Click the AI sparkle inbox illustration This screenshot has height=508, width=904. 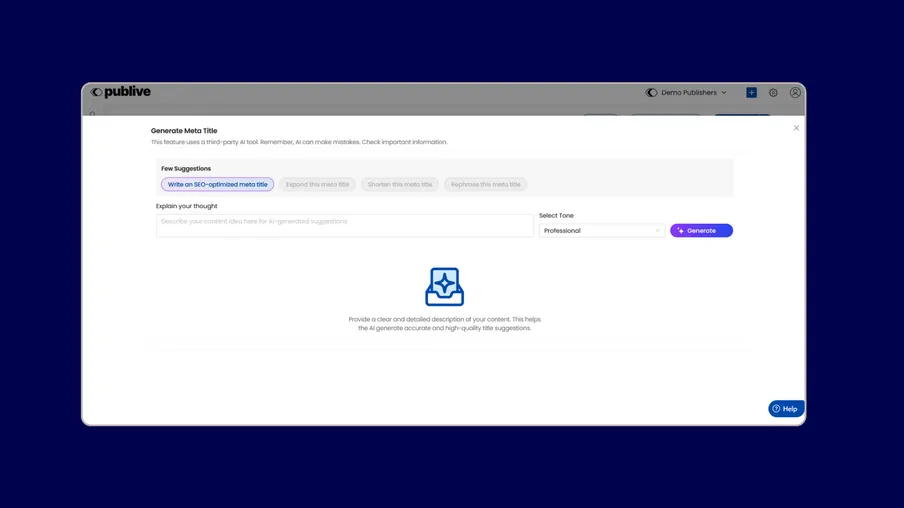(x=444, y=287)
